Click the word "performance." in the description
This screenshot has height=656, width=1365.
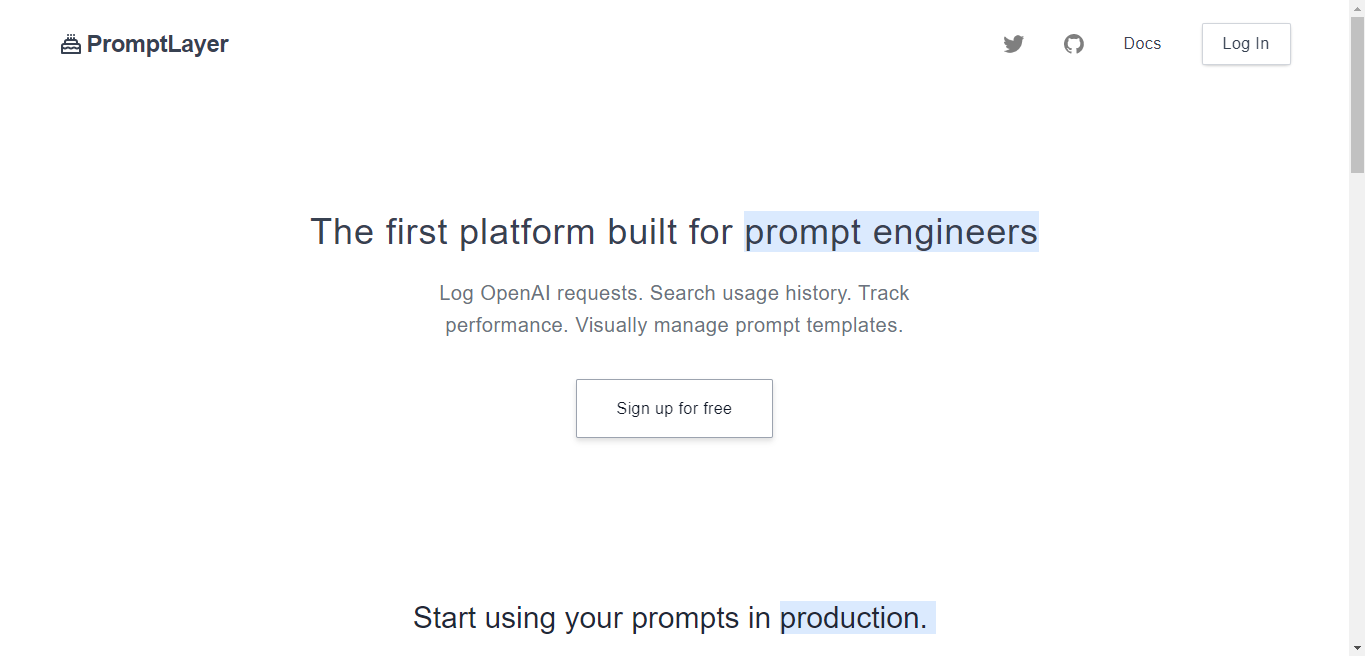point(507,325)
